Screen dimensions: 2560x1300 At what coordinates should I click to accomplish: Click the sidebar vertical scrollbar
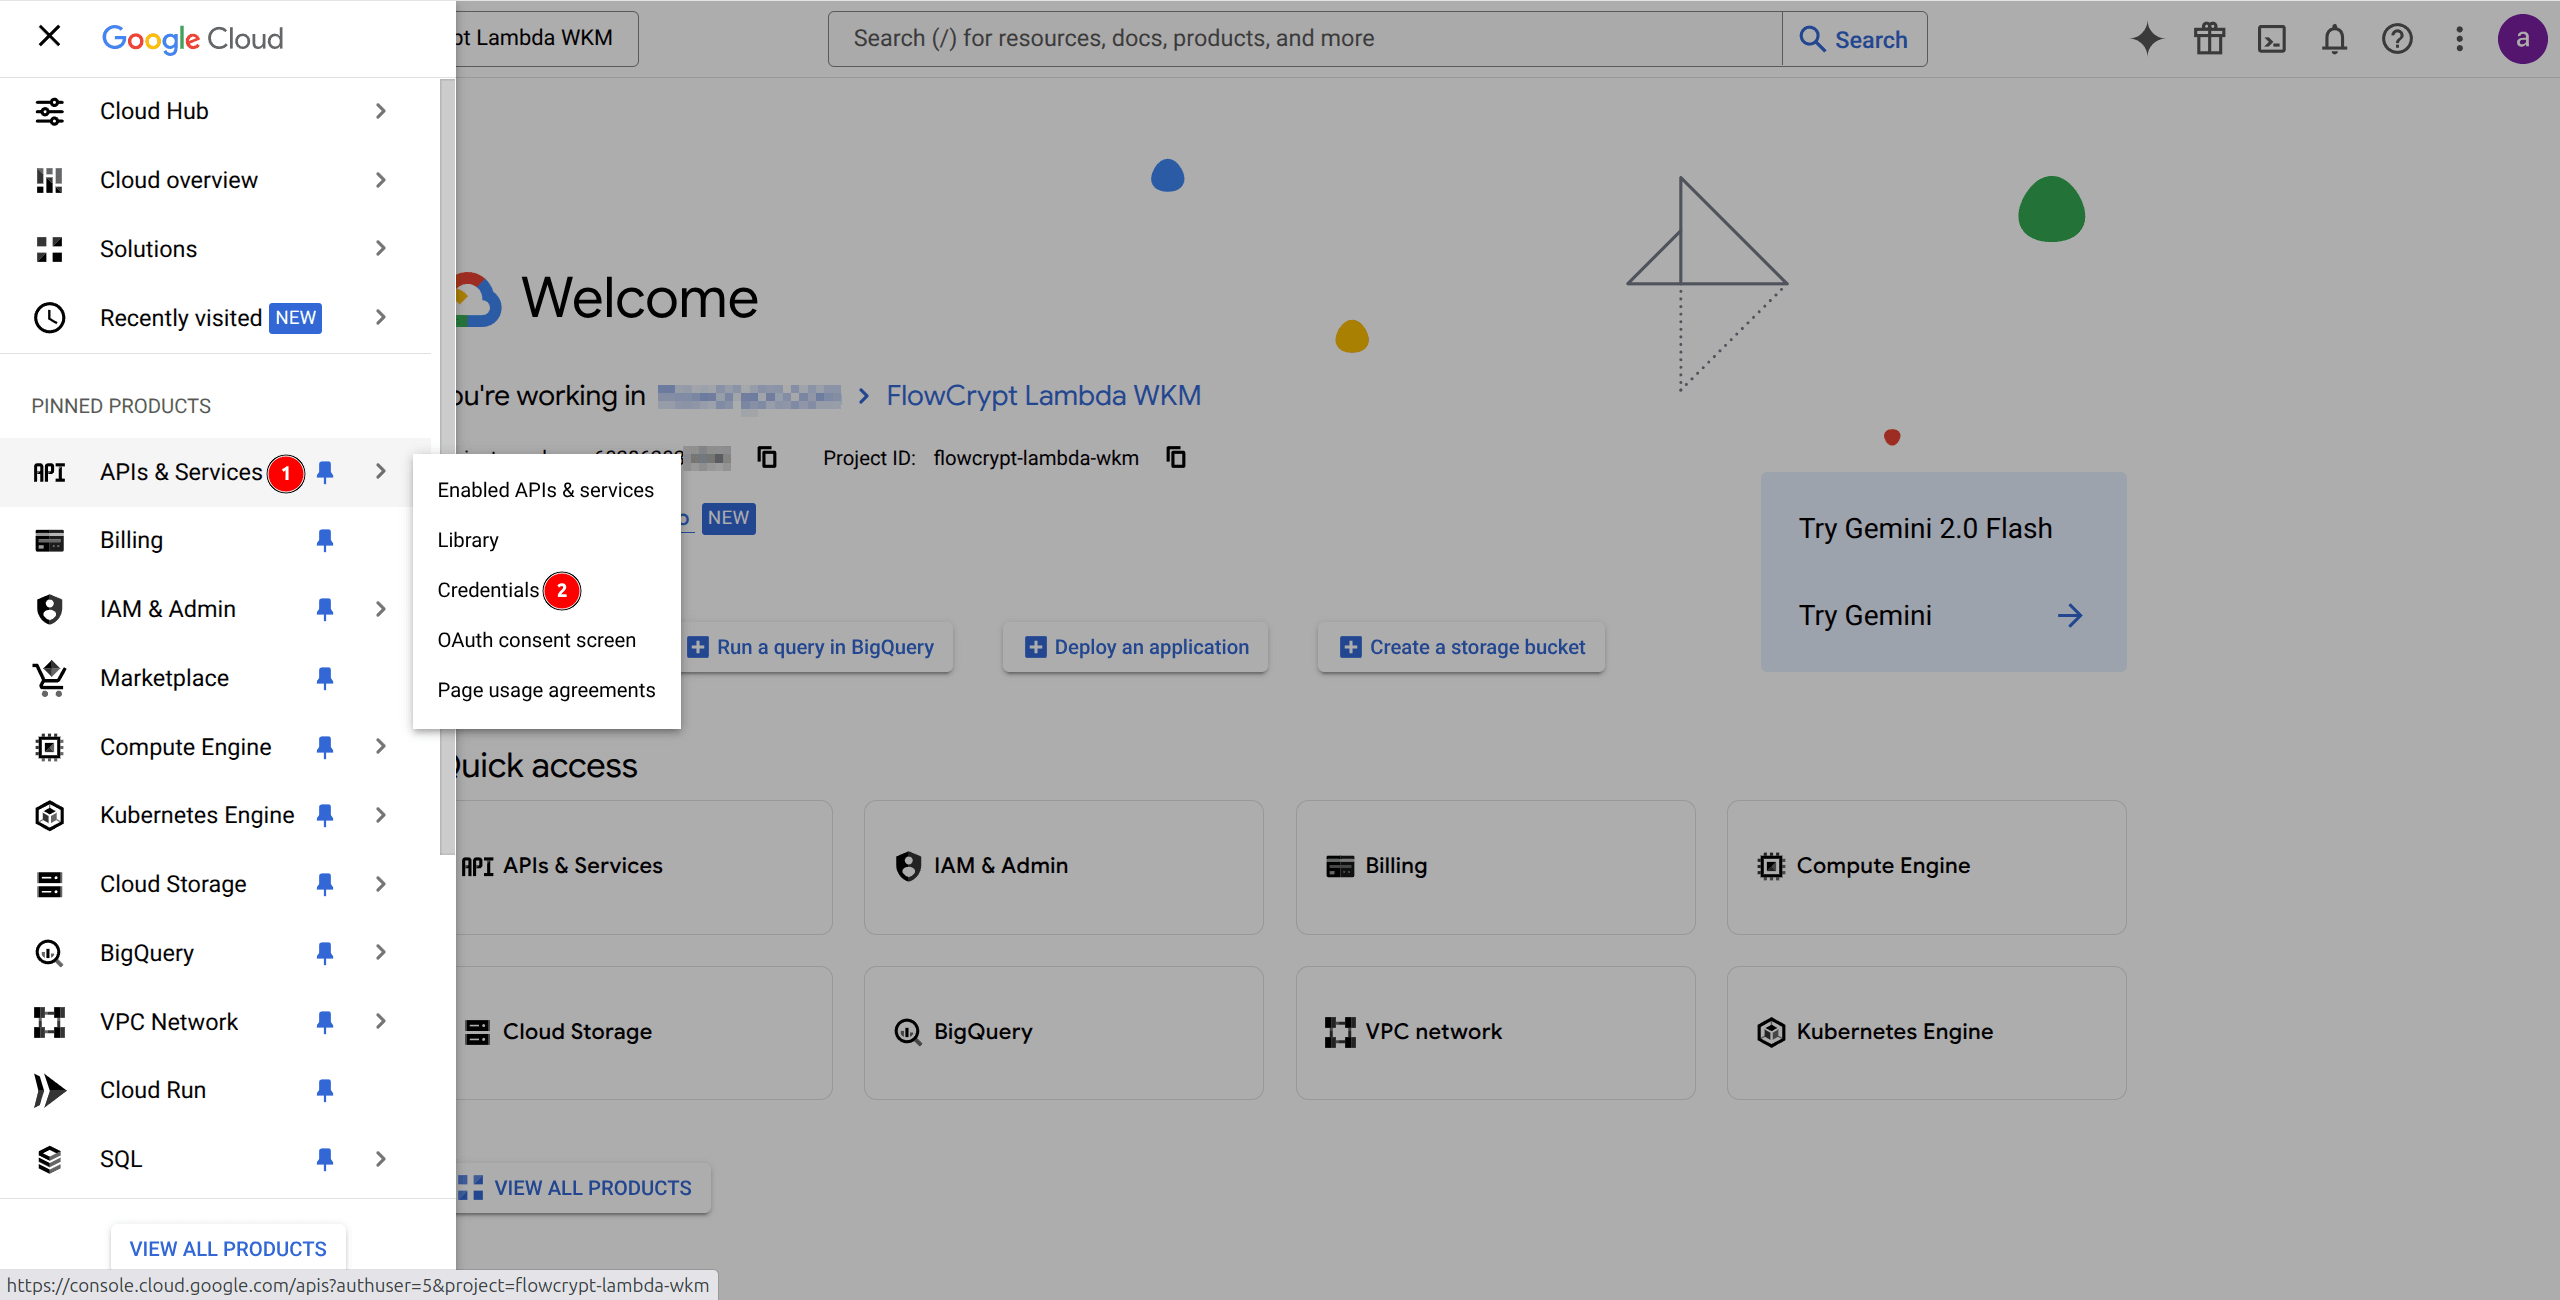[447, 467]
